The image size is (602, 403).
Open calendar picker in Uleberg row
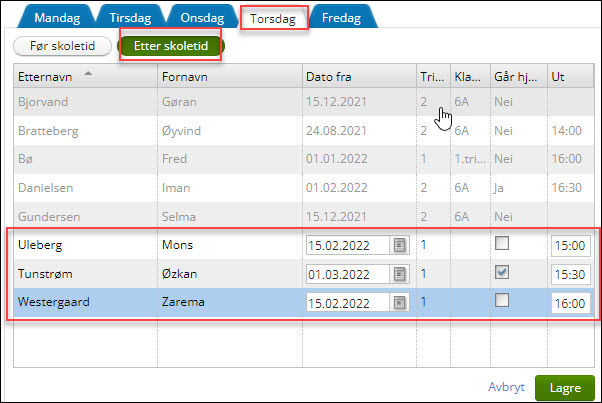tap(399, 246)
